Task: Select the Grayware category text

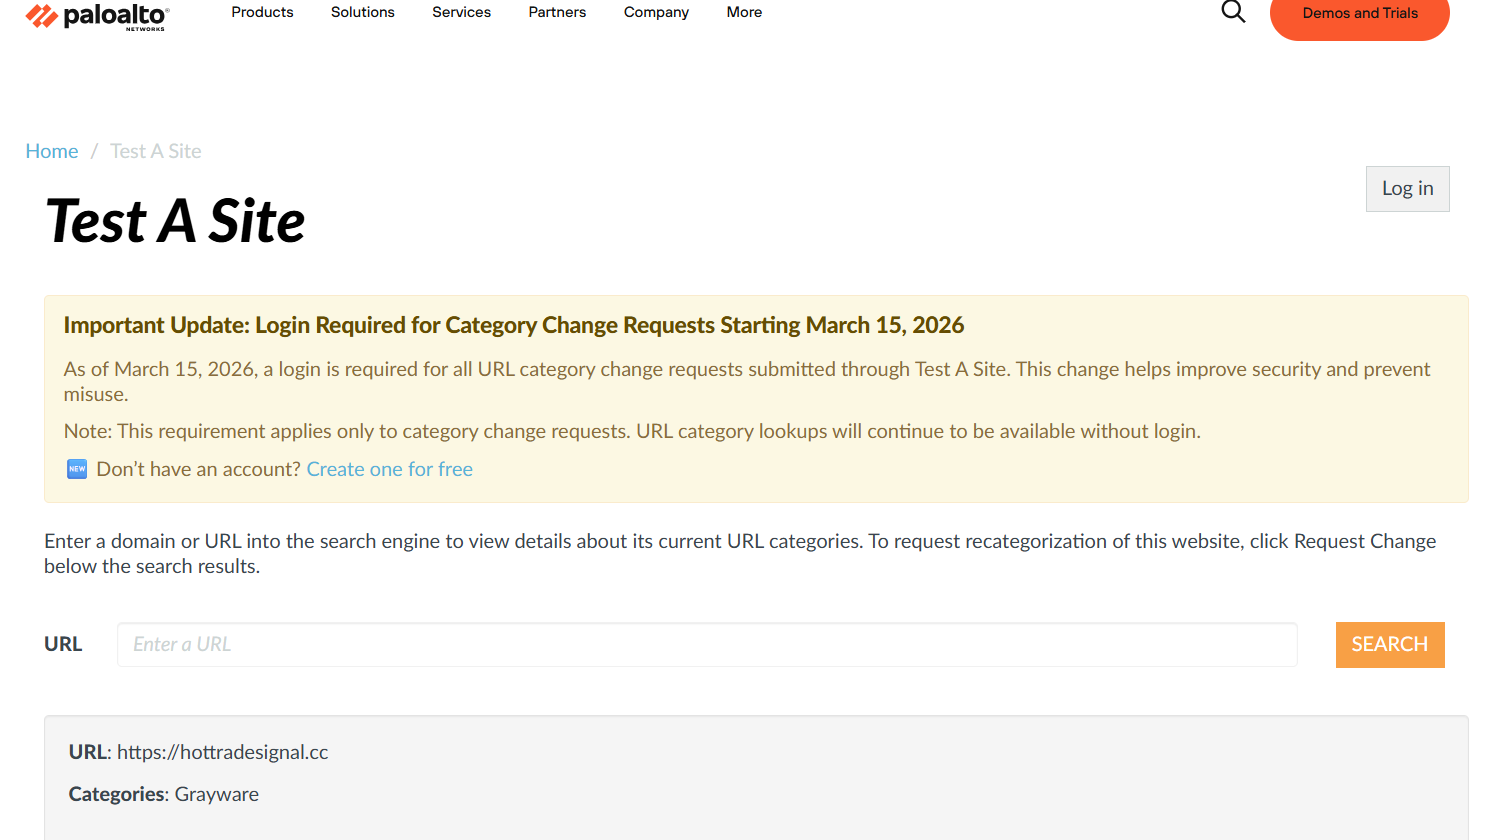Action: click(x=217, y=794)
